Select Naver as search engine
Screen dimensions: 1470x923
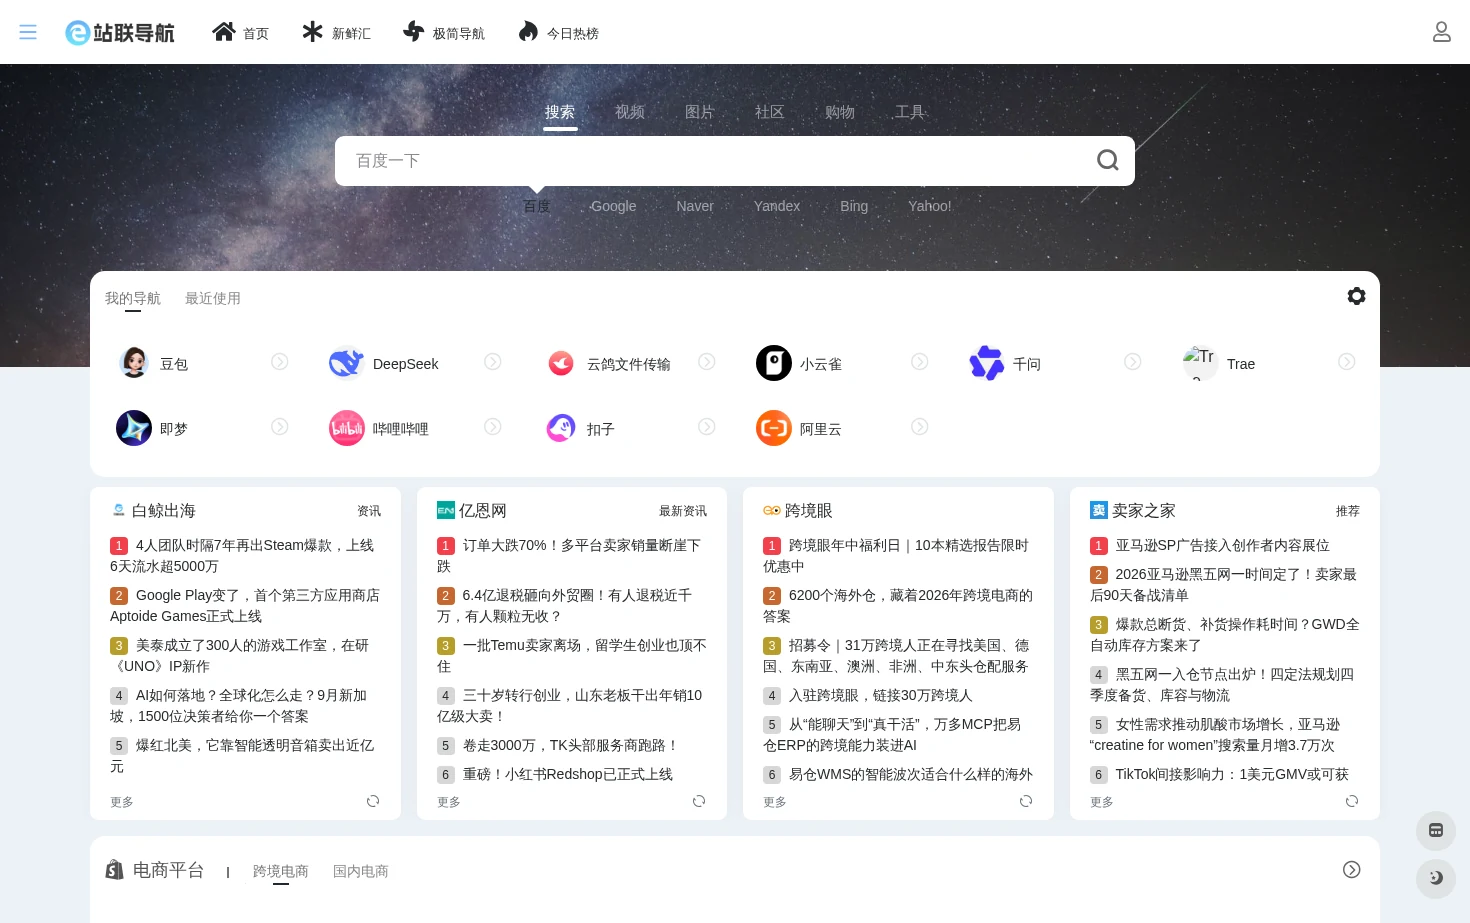point(695,206)
